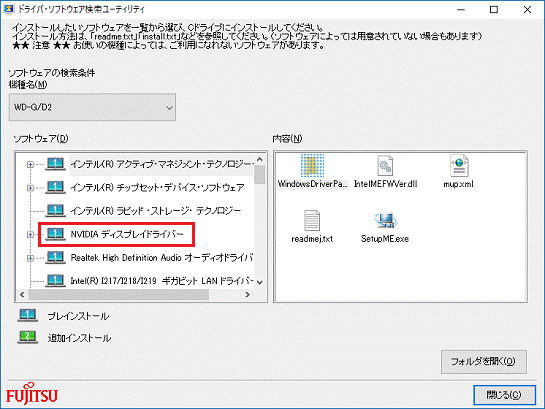
Task: Click the SetupME.exe file name
Action: coord(385,239)
